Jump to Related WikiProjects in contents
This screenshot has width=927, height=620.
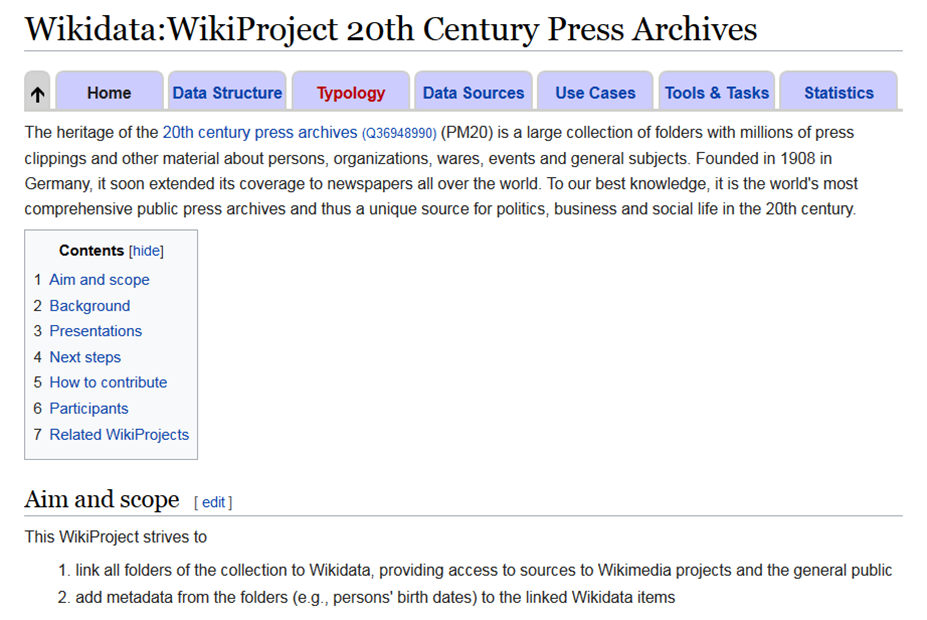(x=119, y=434)
